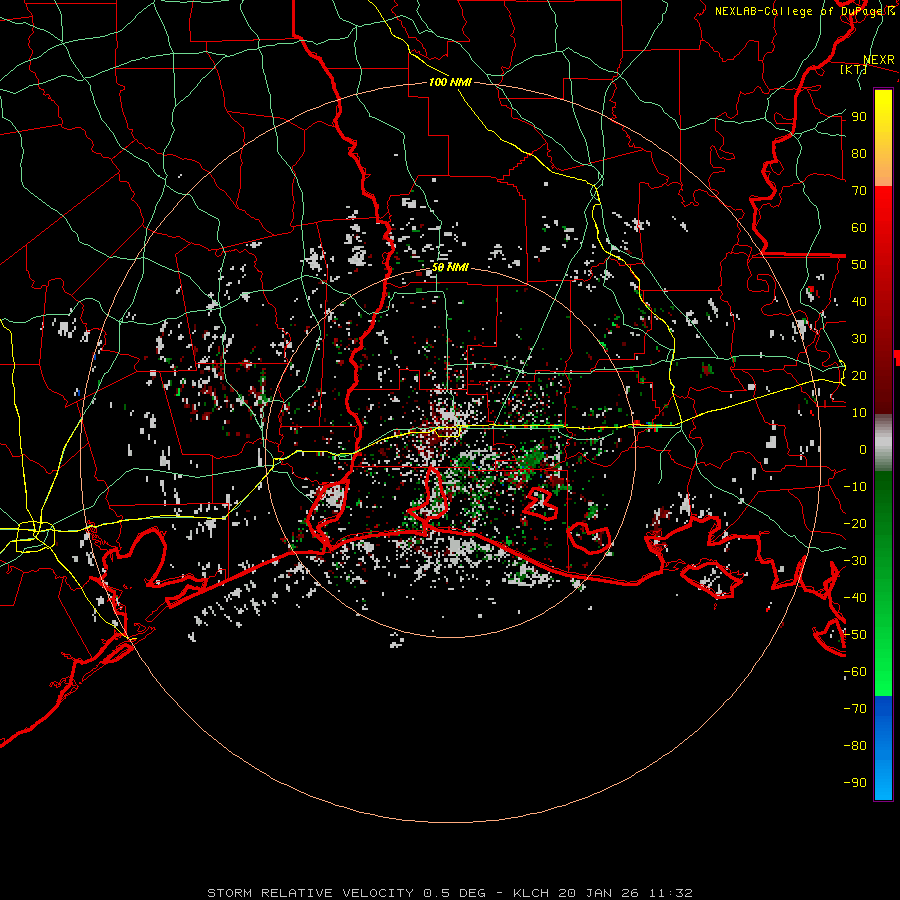Click the positive "50" scale value
Image resolution: width=900 pixels, height=900 pixels.
click(x=859, y=265)
